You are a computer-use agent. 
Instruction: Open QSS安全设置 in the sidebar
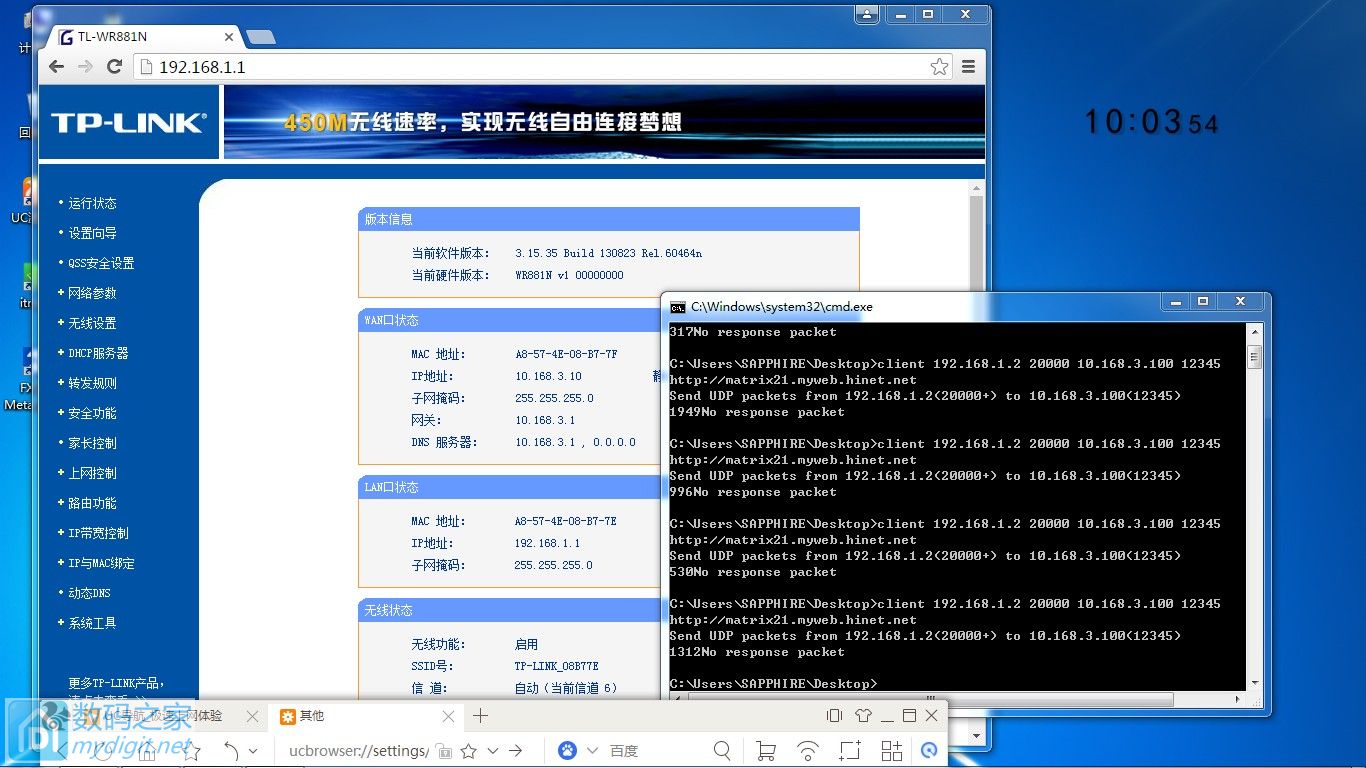click(x=101, y=263)
